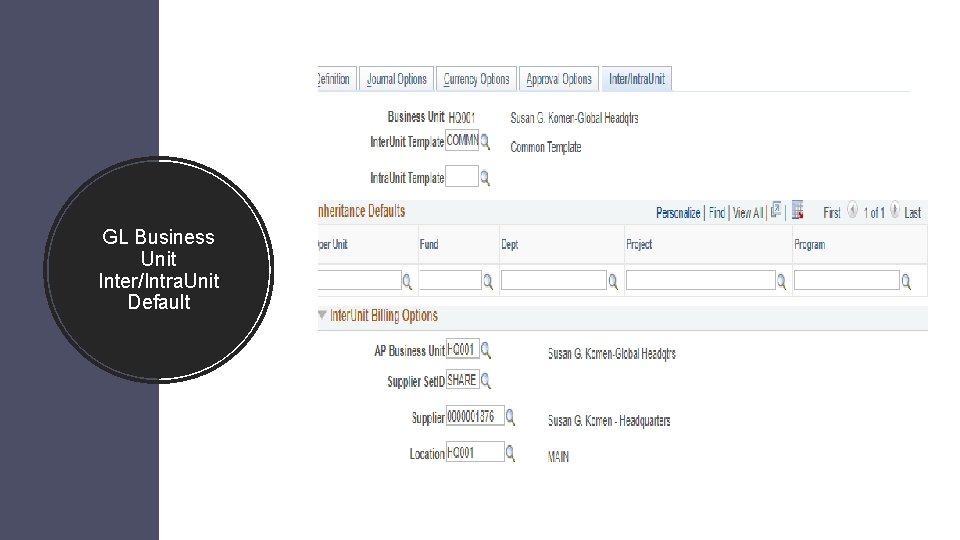Click the Location field
960x540 pixels.
point(475,452)
